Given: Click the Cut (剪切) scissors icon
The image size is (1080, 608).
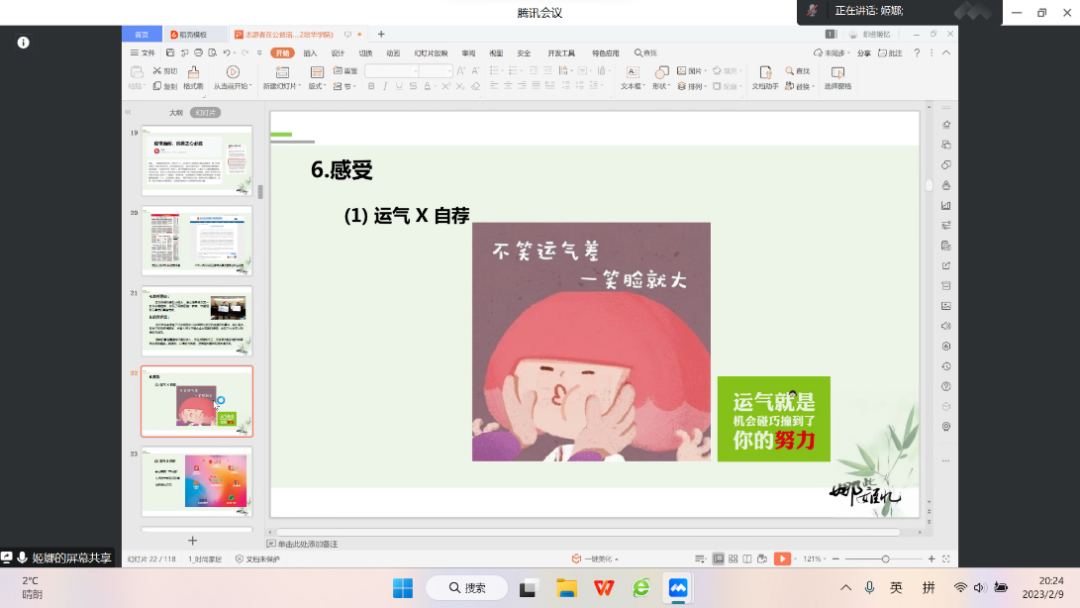Looking at the screenshot, I should point(158,71).
